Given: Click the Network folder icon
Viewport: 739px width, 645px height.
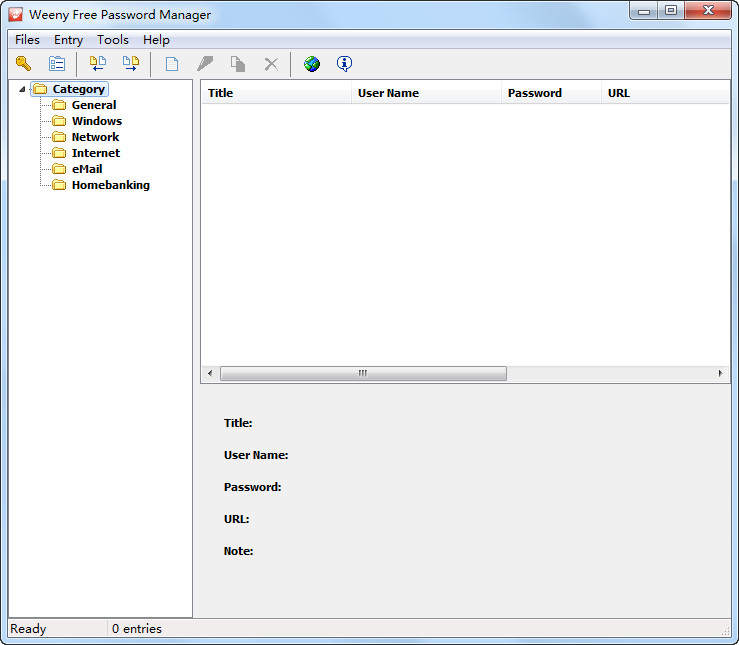Looking at the screenshot, I should click(59, 137).
